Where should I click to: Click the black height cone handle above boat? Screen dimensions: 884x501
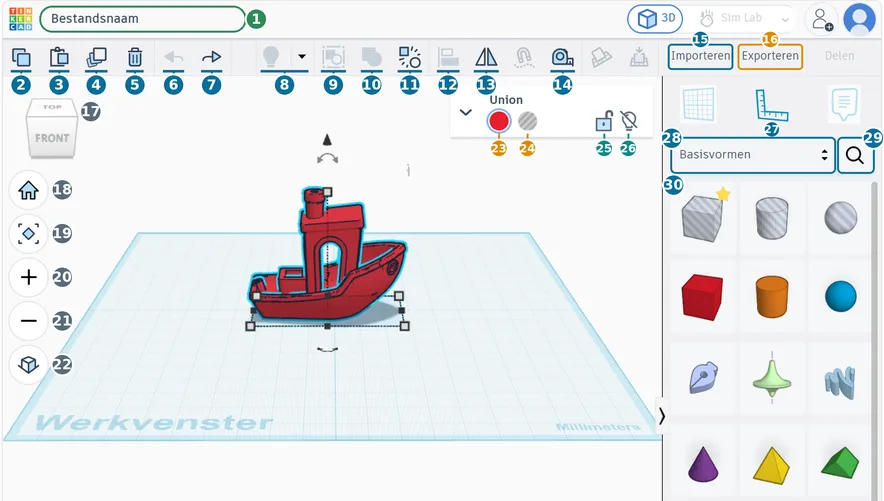327,140
